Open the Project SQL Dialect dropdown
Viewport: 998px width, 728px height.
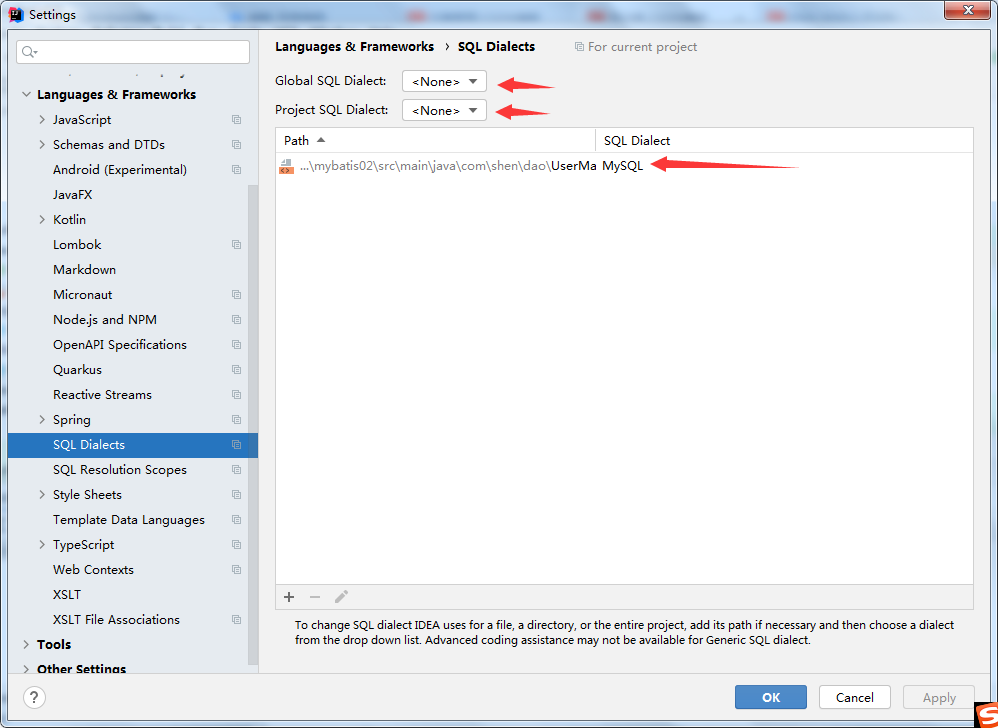(x=444, y=111)
